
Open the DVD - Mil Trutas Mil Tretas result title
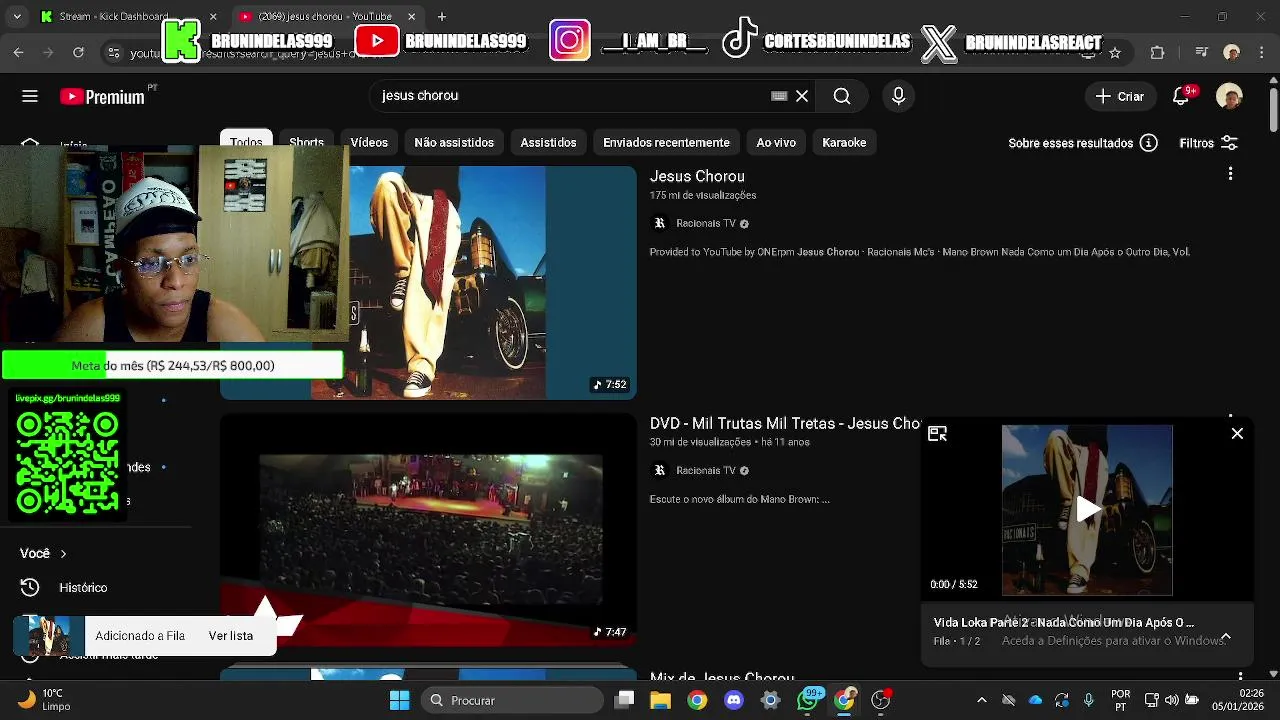coord(785,423)
